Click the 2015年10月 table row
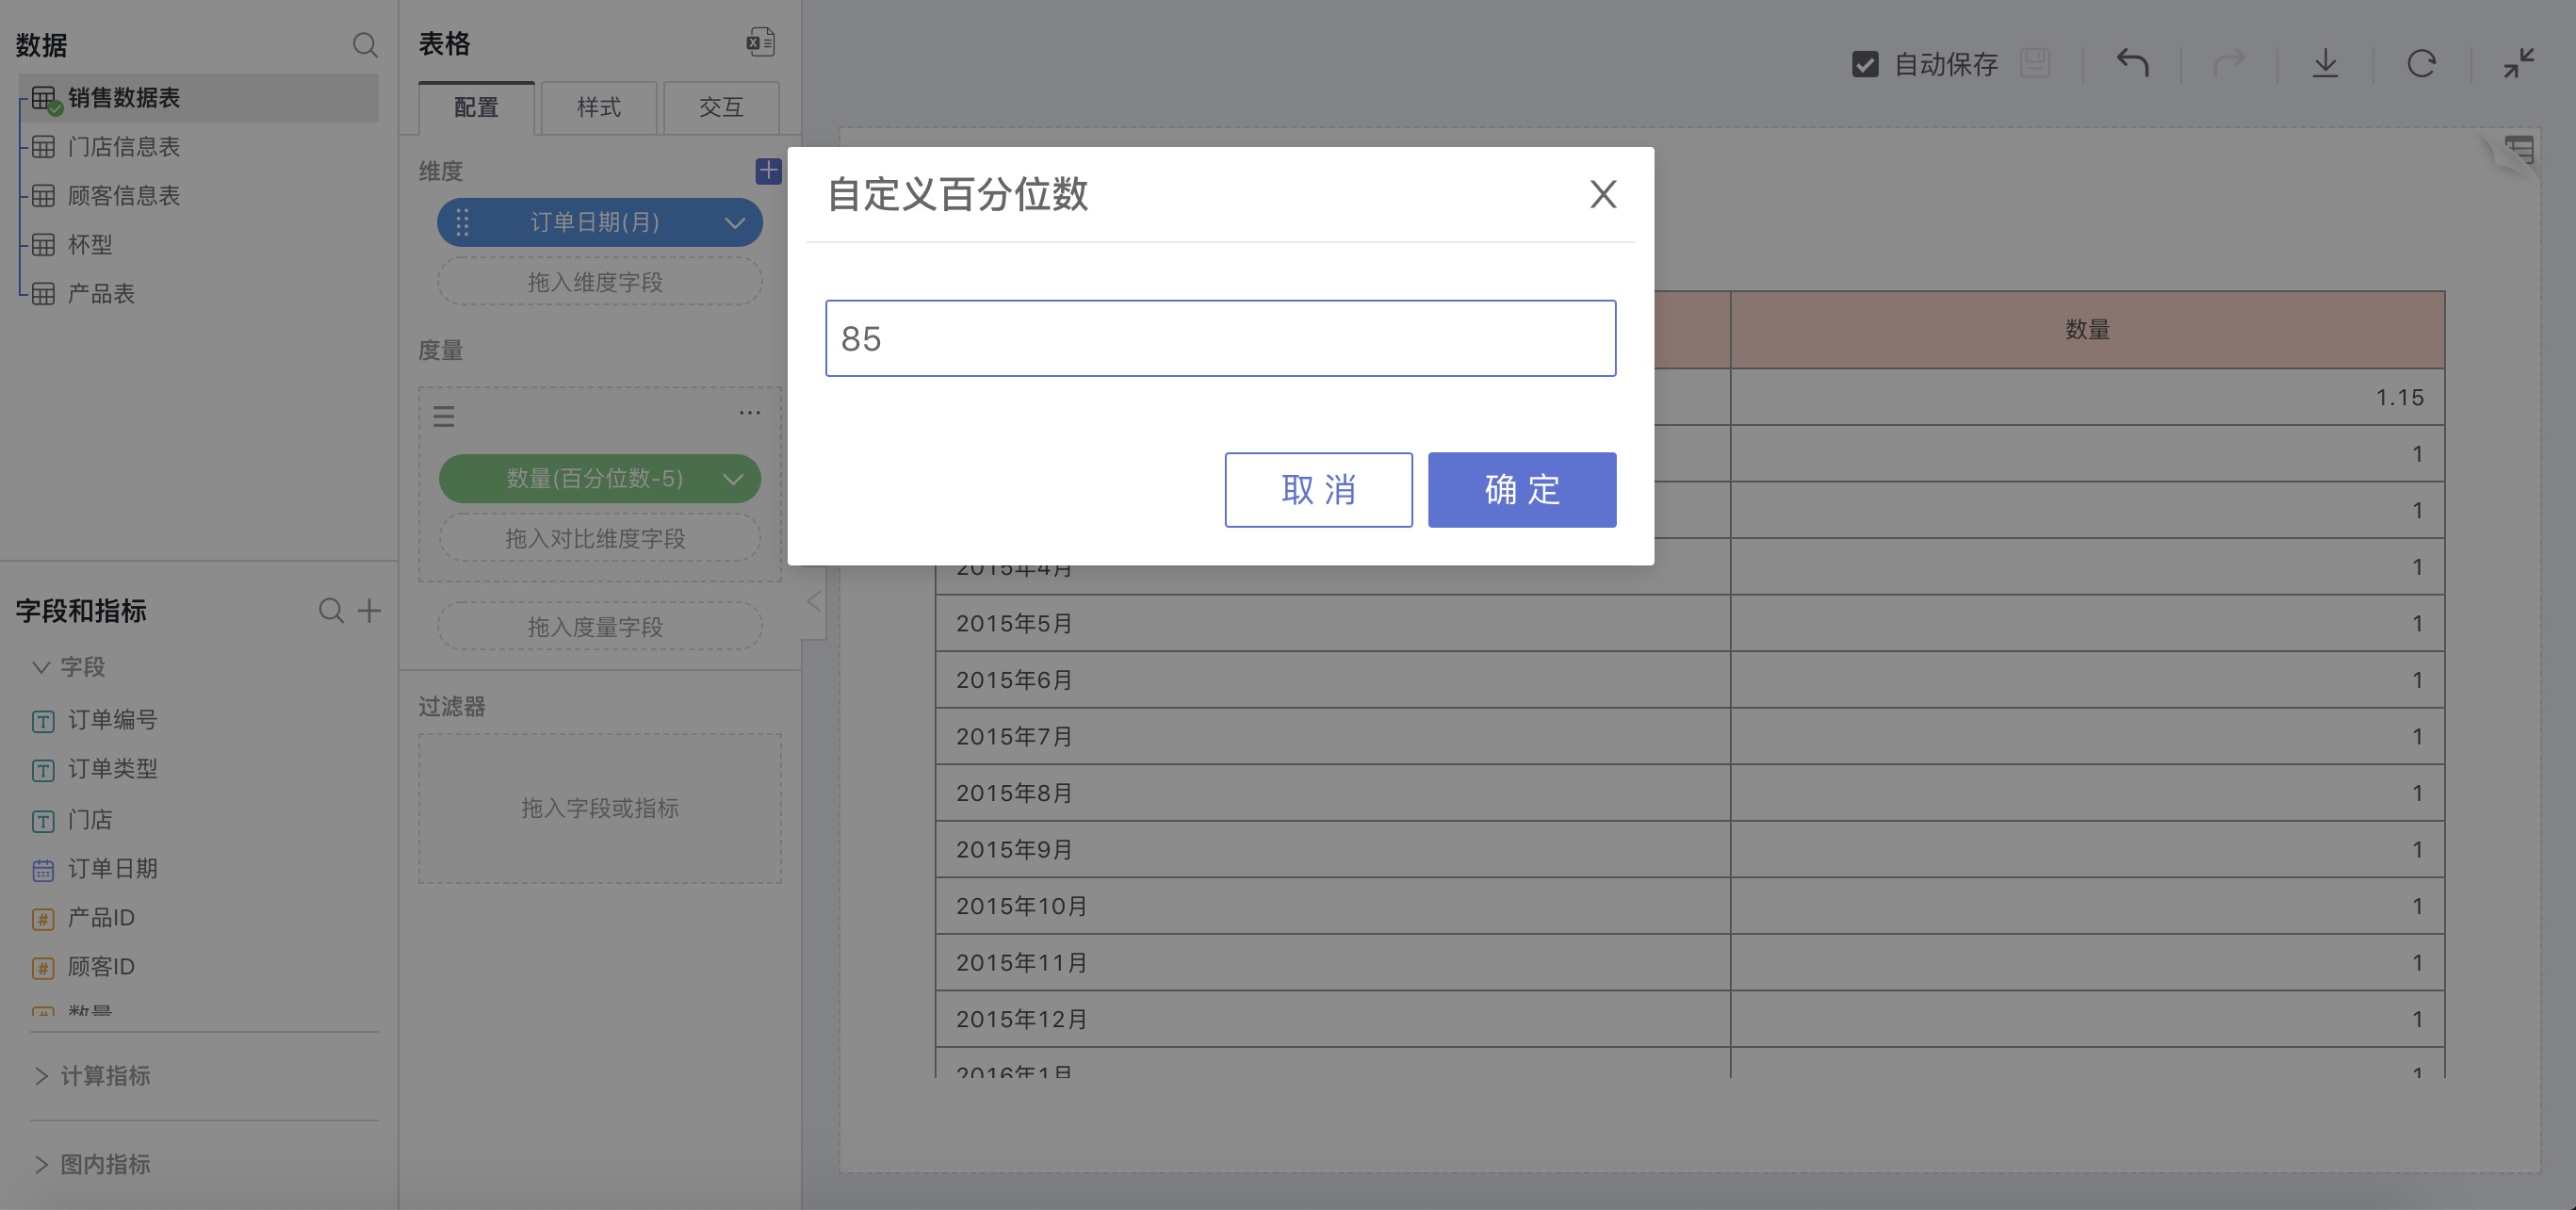Viewport: 2576px width, 1210px height. (x=1690, y=906)
